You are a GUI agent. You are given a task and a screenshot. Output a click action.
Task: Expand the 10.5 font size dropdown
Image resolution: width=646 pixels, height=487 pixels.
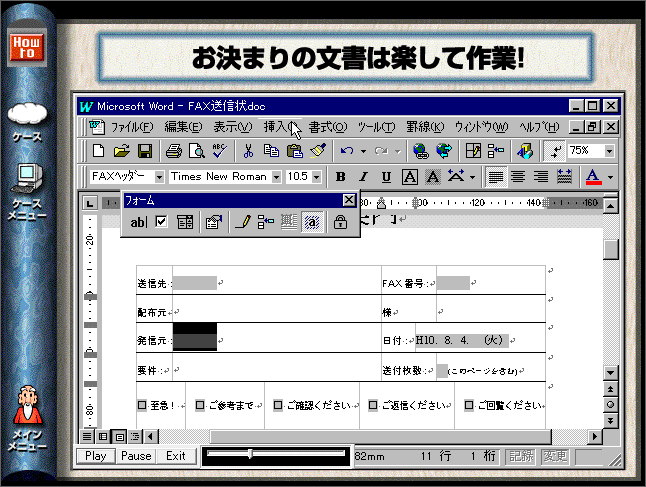click(316, 177)
